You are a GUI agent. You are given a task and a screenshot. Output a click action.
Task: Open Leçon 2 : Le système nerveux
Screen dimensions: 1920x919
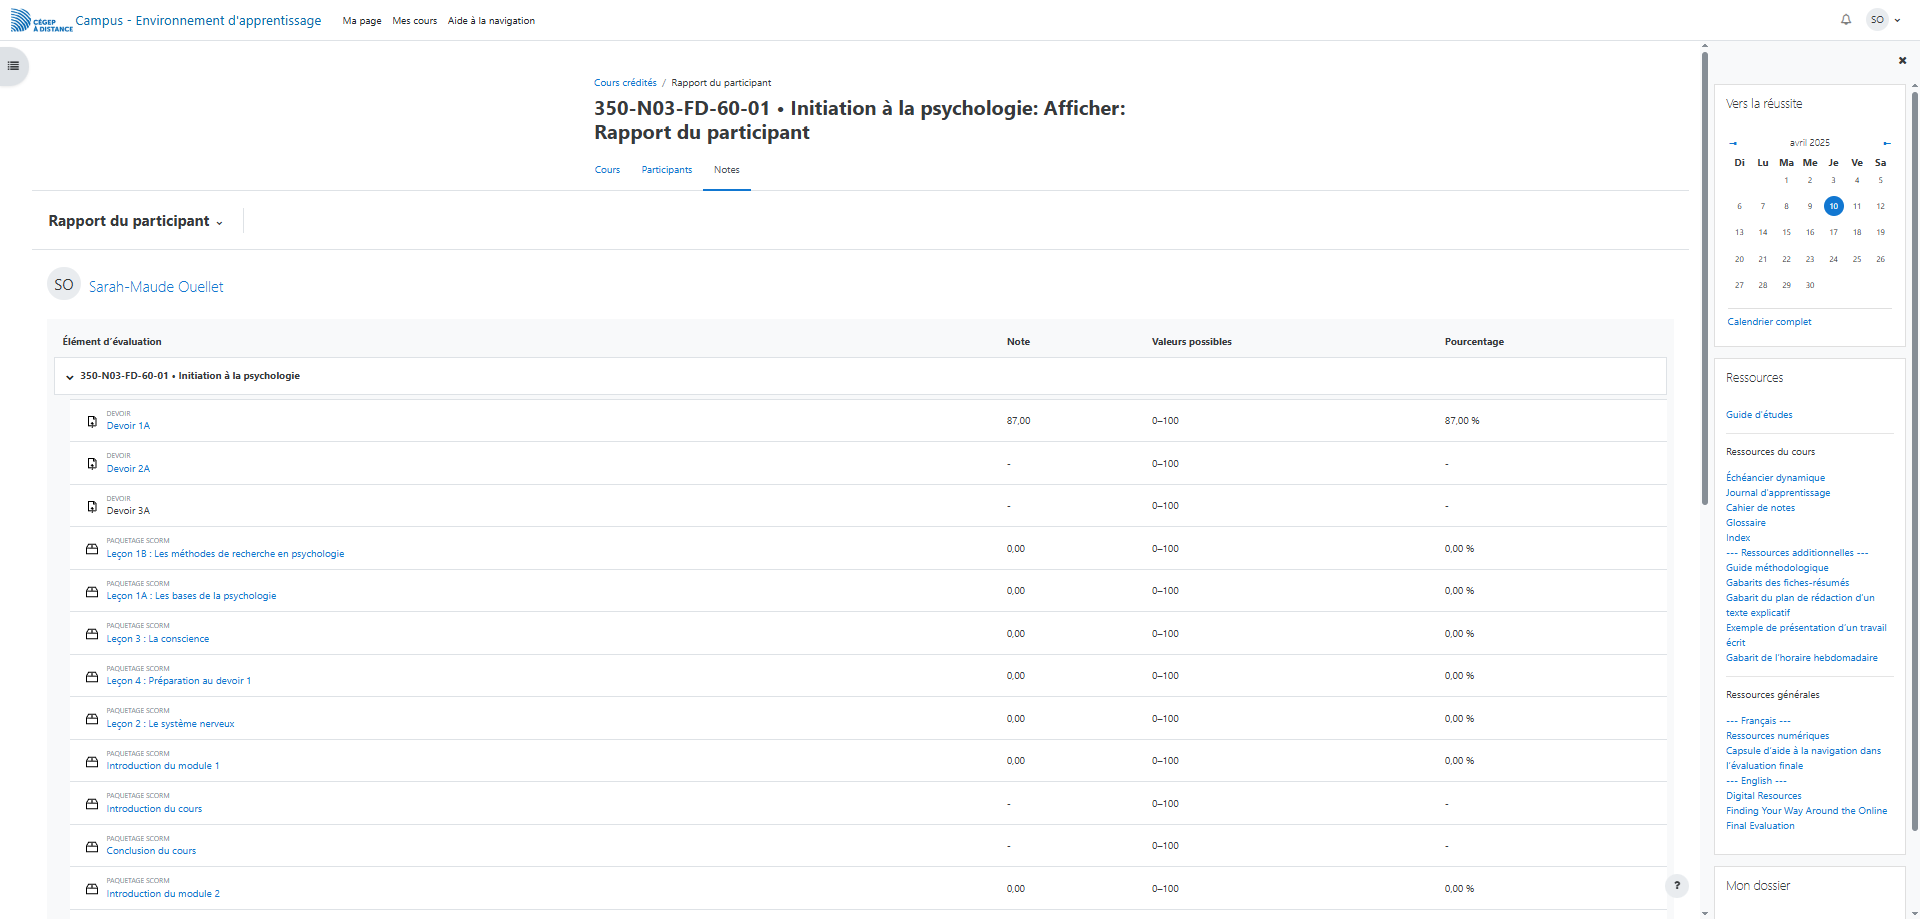(170, 724)
